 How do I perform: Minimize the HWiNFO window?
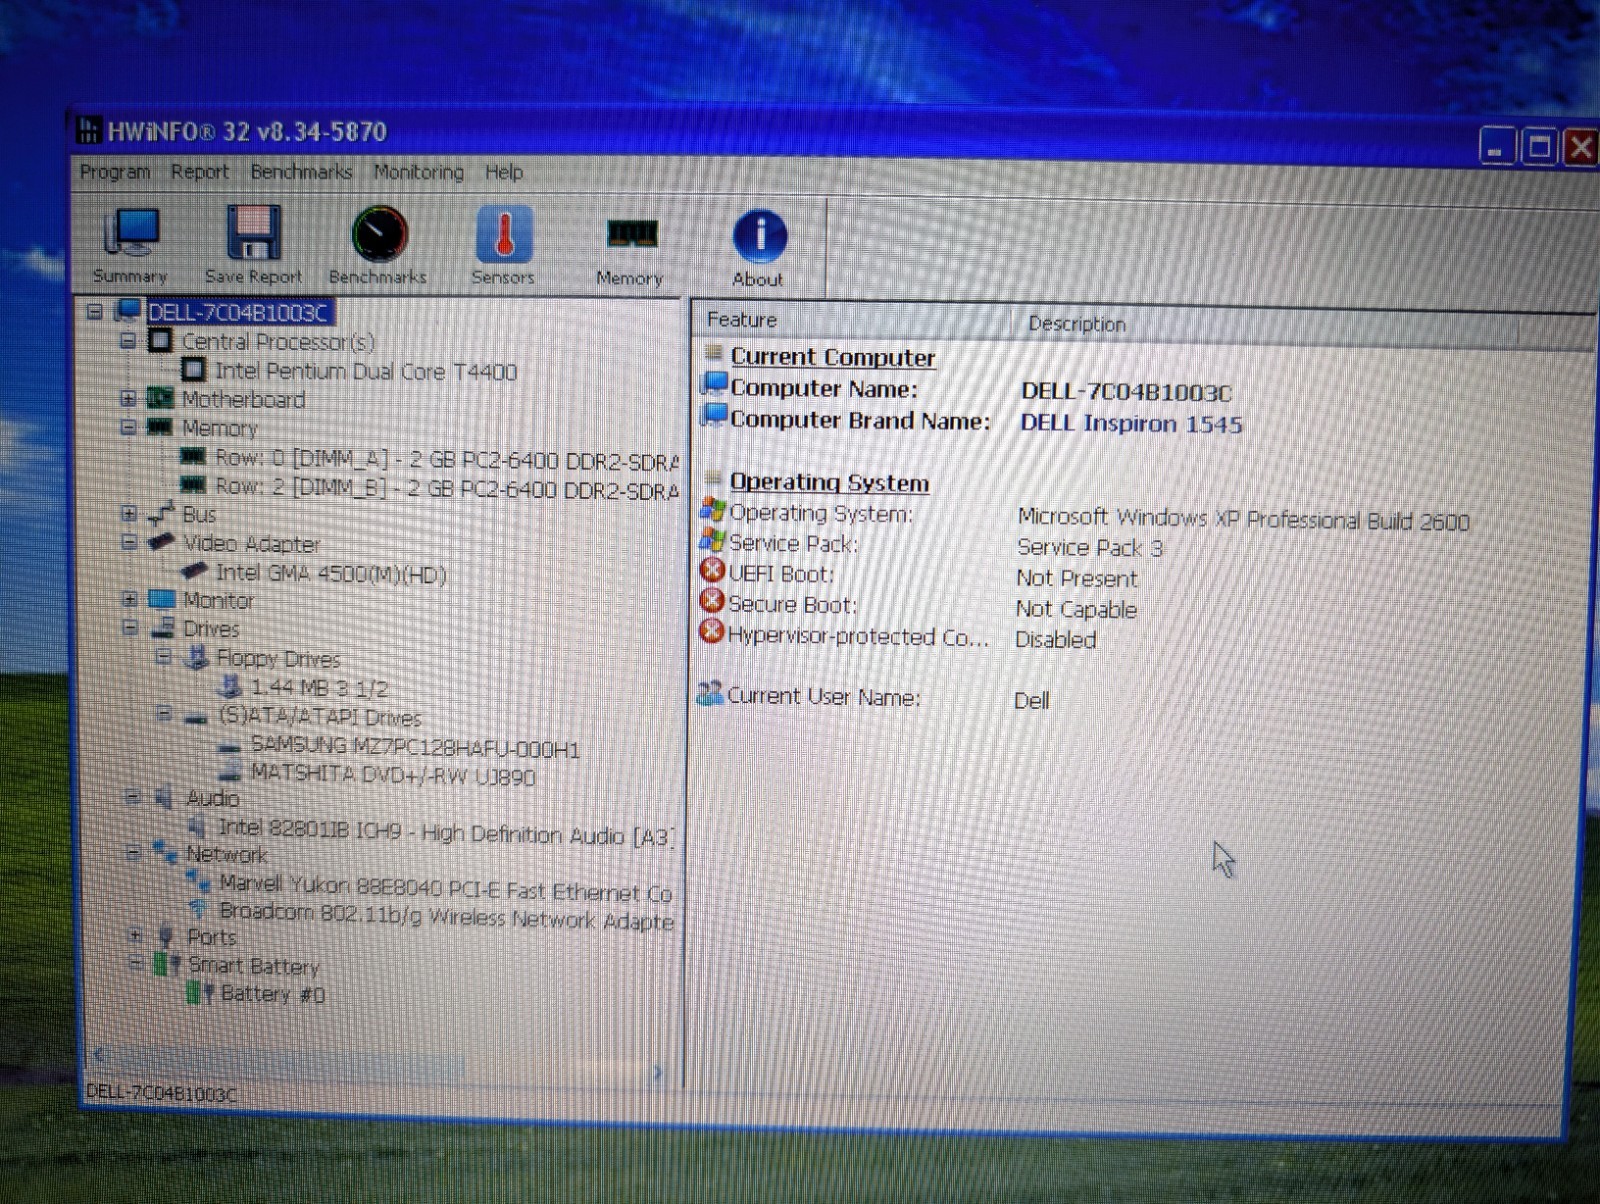pos(1497,149)
